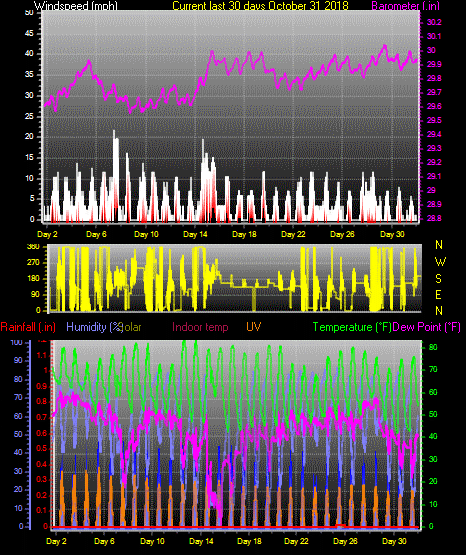Click 'Day 2' under the windspeed chart
Image resolution: width=466 pixels, height=555 pixels.
coord(47,234)
